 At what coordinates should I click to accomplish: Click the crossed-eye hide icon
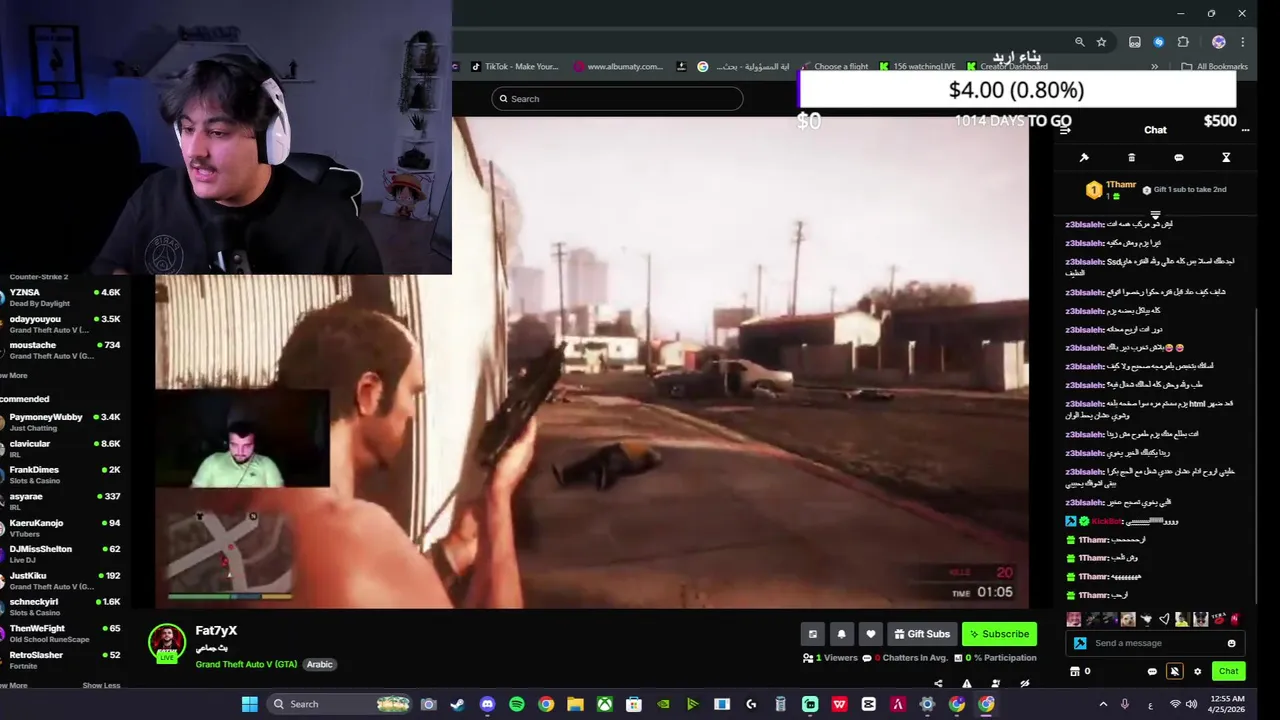pos(1024,684)
